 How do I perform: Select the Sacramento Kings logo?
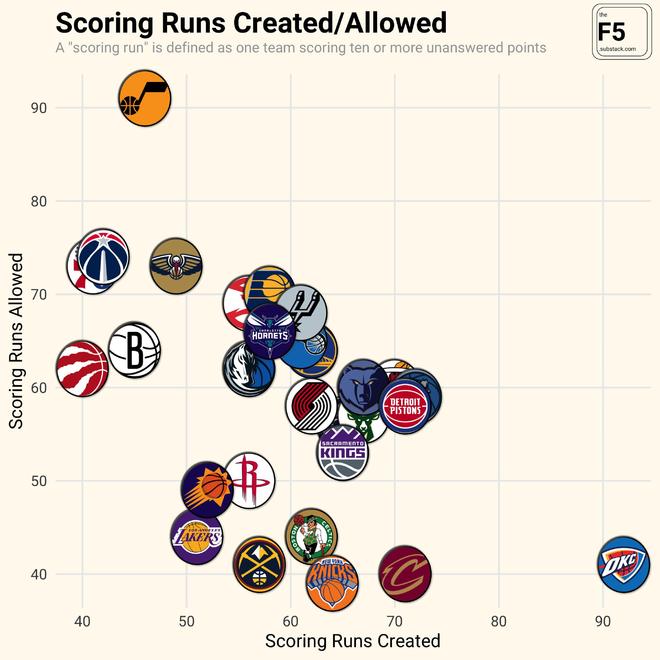[x=345, y=451]
